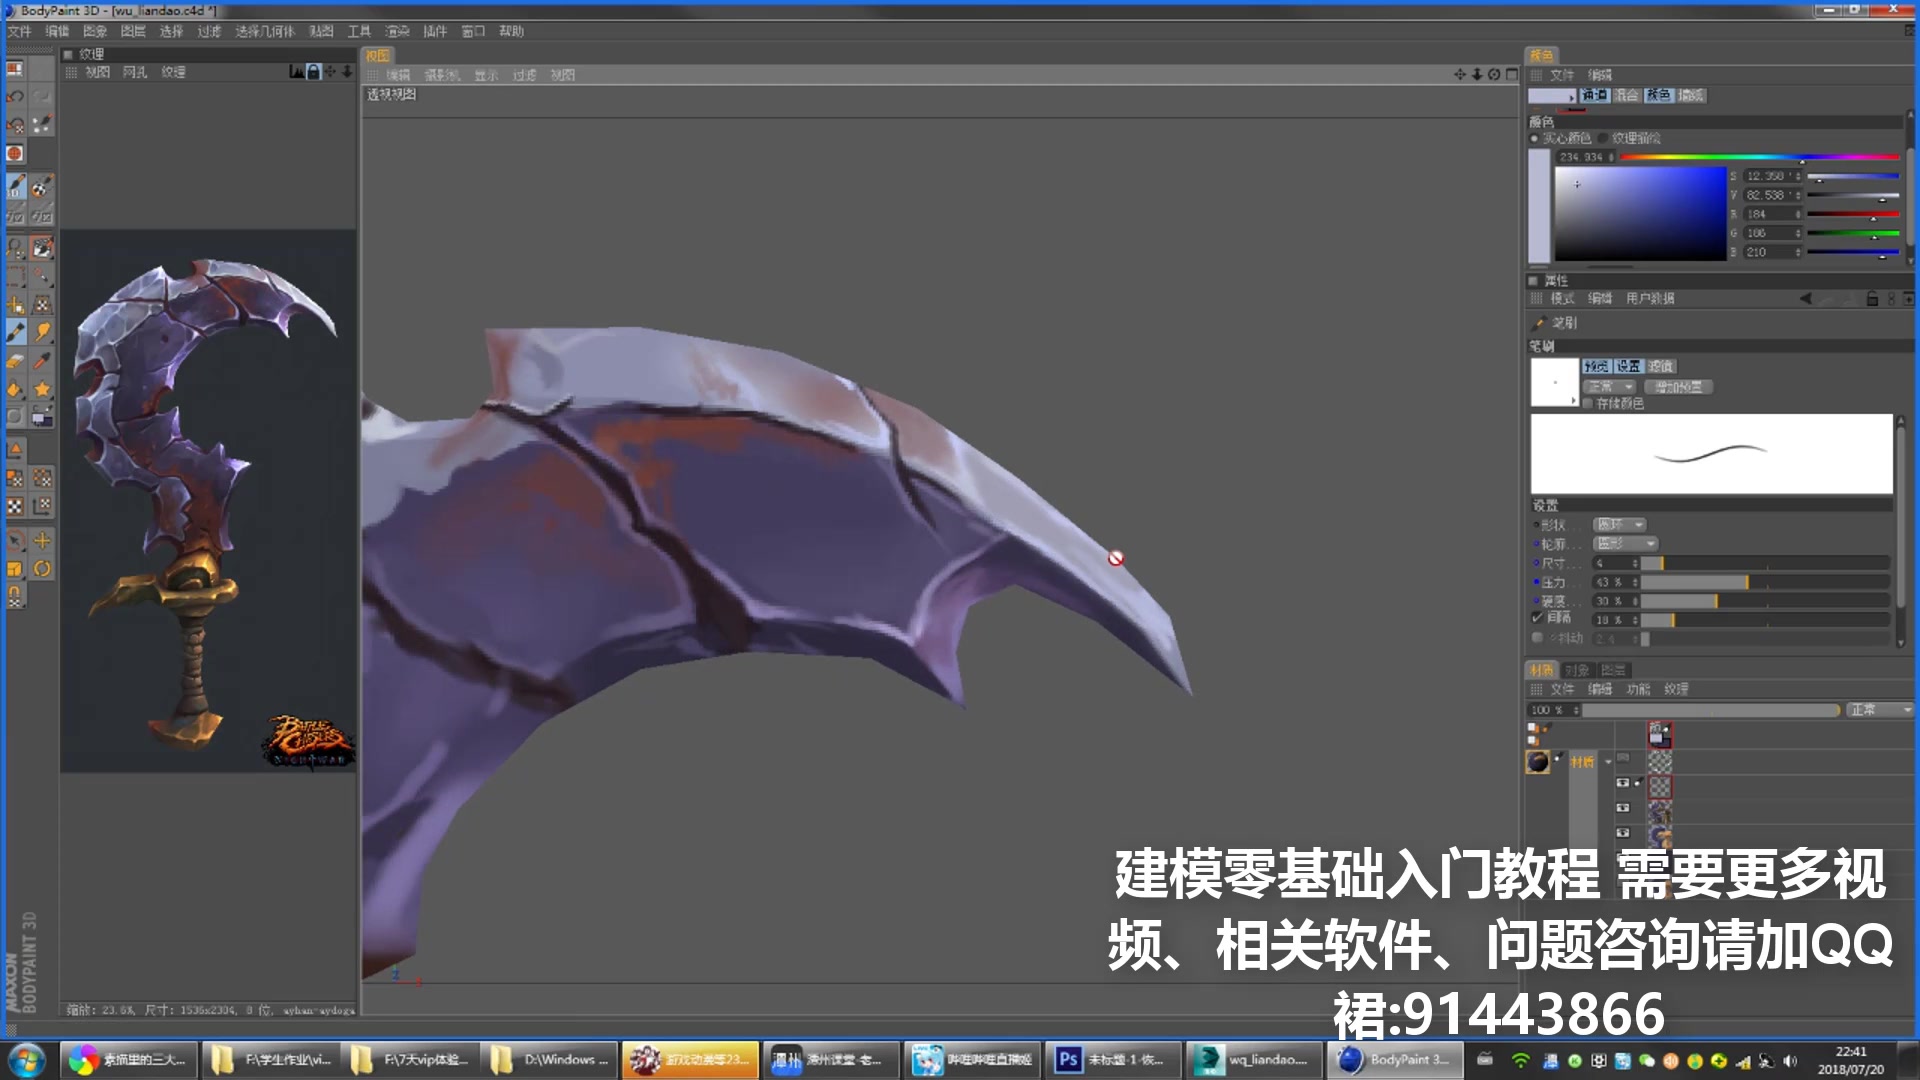Image resolution: width=1920 pixels, height=1080 pixels.
Task: Select the polygon star shape tool
Action: tap(41, 387)
